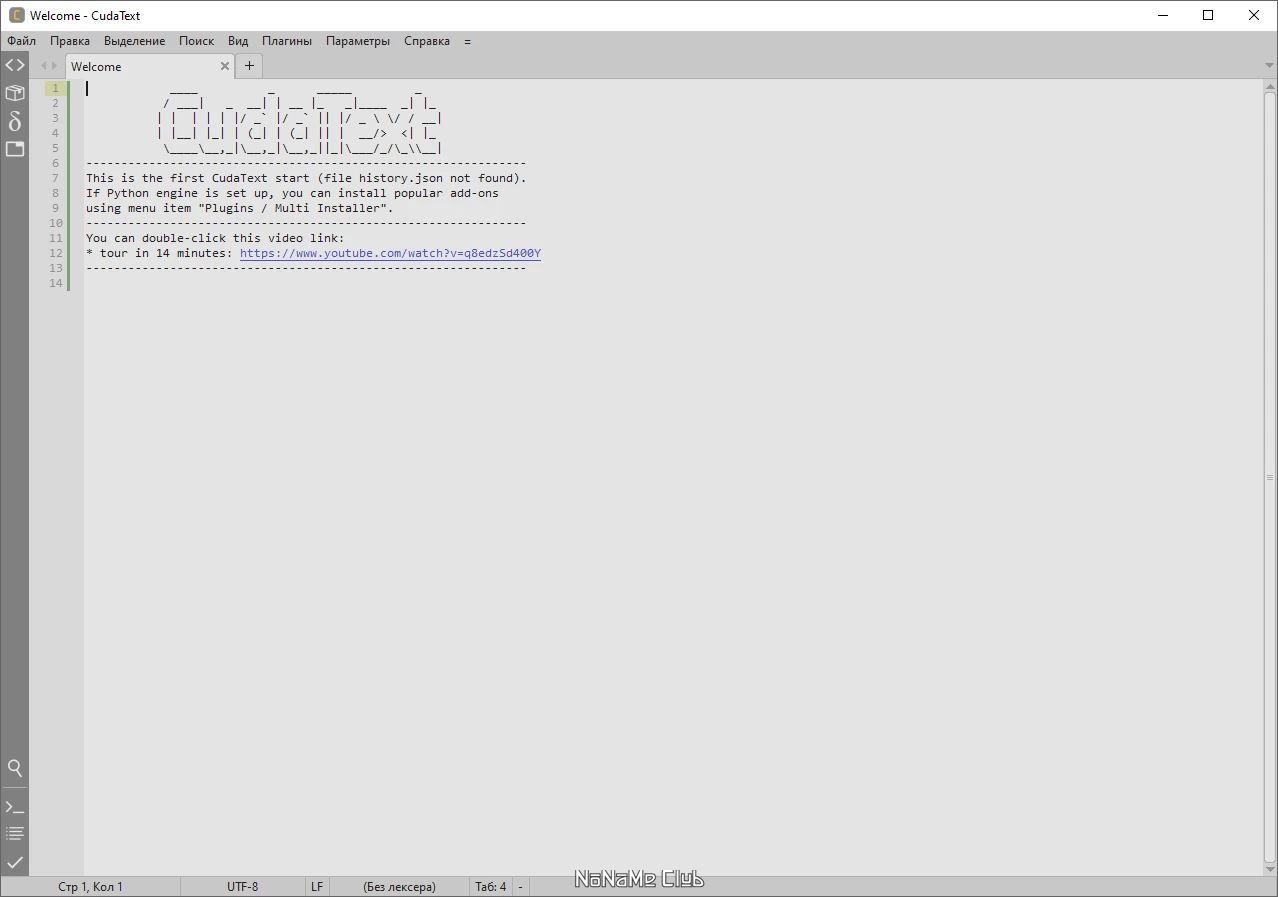This screenshot has width=1278, height=897.
Task: Open the Console panel icon
Action: (15, 807)
